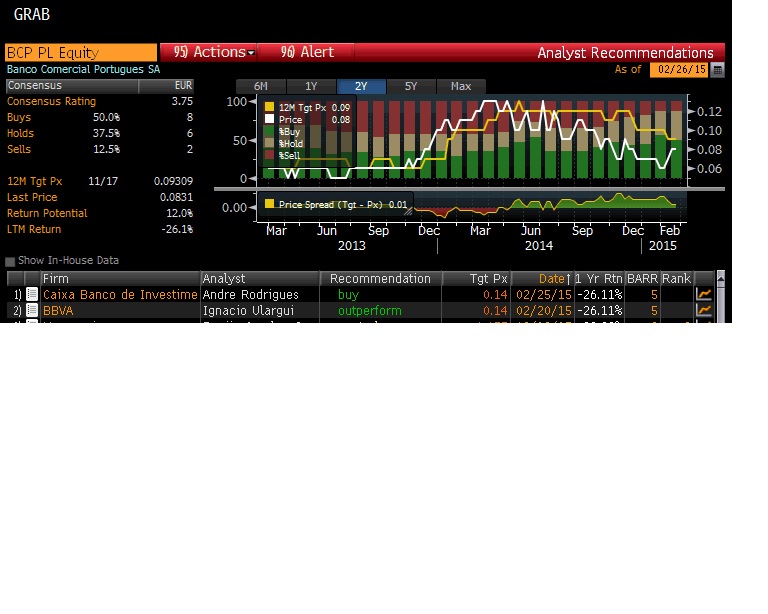Click the Return Potential label

coord(47,213)
